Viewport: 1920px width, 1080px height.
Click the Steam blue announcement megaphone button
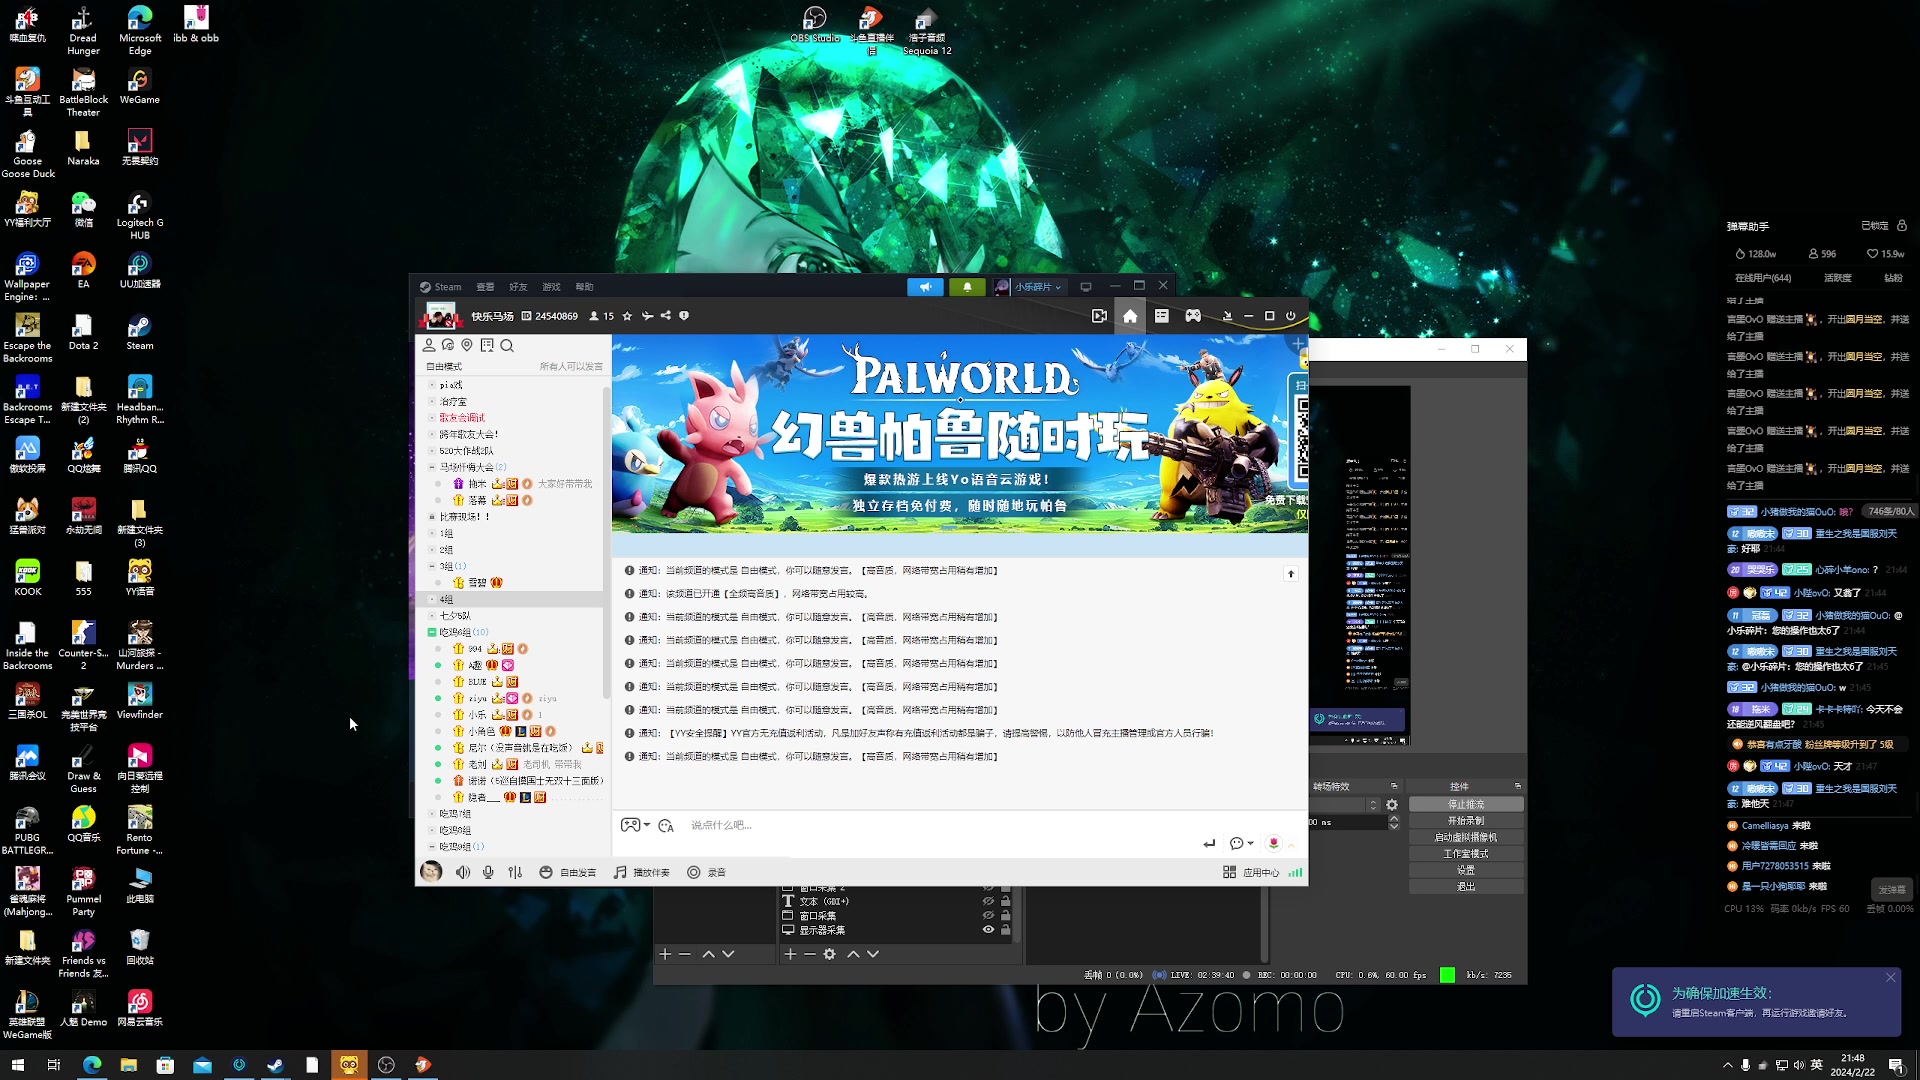coord(925,287)
